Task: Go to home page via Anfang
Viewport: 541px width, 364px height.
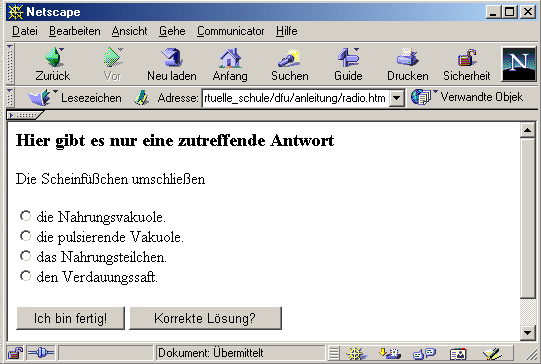Action: pyautogui.click(x=230, y=65)
